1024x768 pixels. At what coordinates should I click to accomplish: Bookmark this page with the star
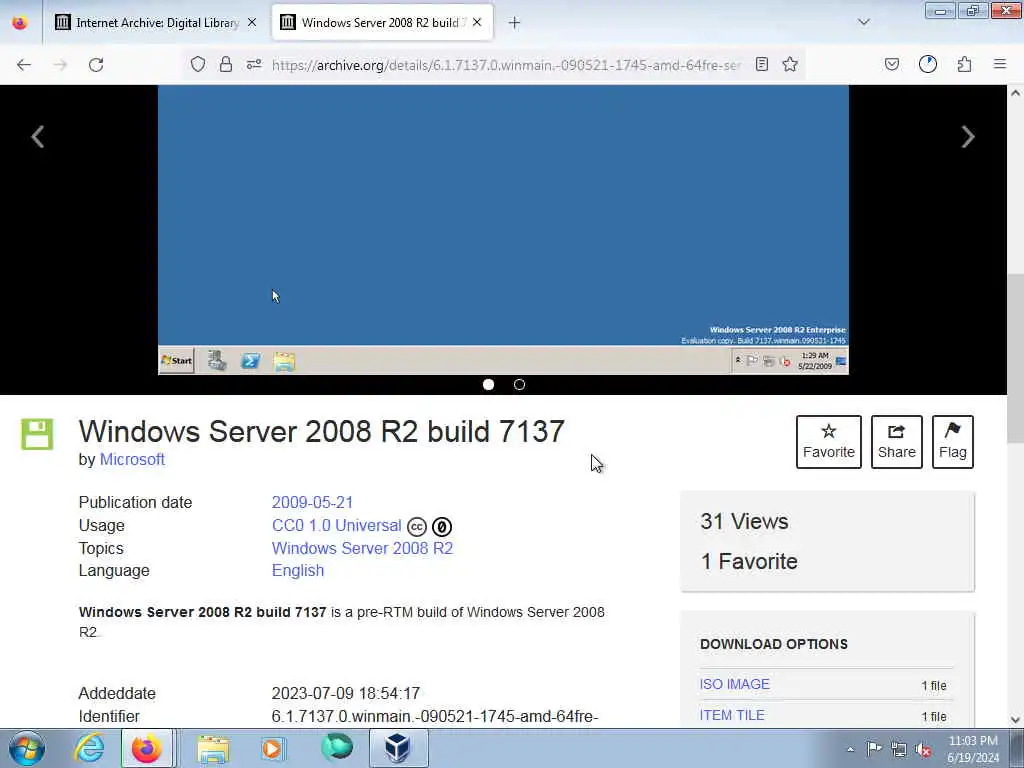click(790, 64)
